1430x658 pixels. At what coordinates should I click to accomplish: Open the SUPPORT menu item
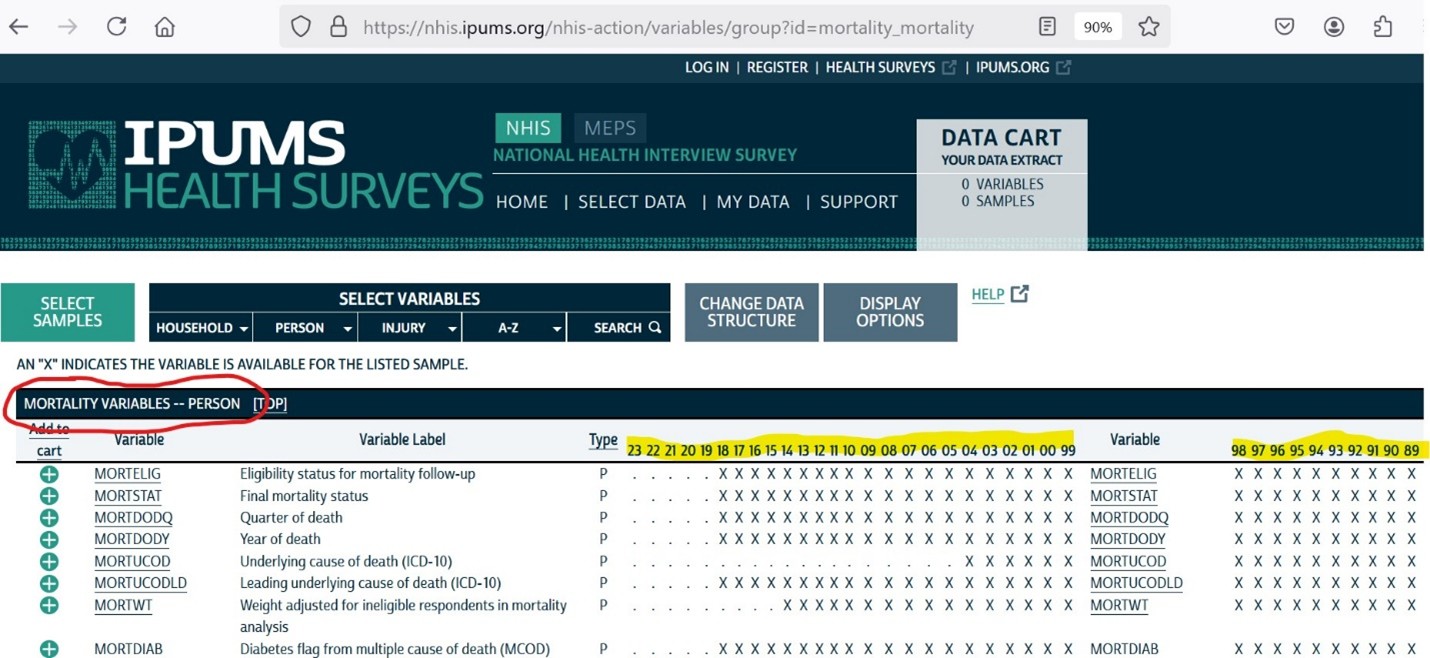[x=859, y=202]
